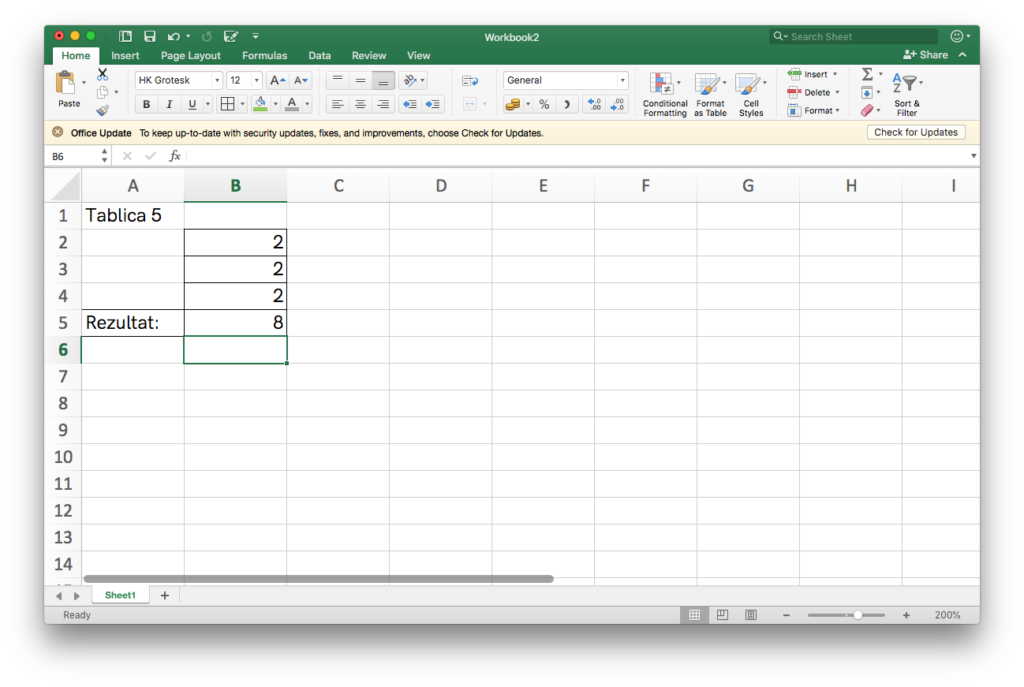The height and width of the screenshot is (687, 1024).
Task: Click the Increase Font Size icon
Action: click(x=278, y=80)
